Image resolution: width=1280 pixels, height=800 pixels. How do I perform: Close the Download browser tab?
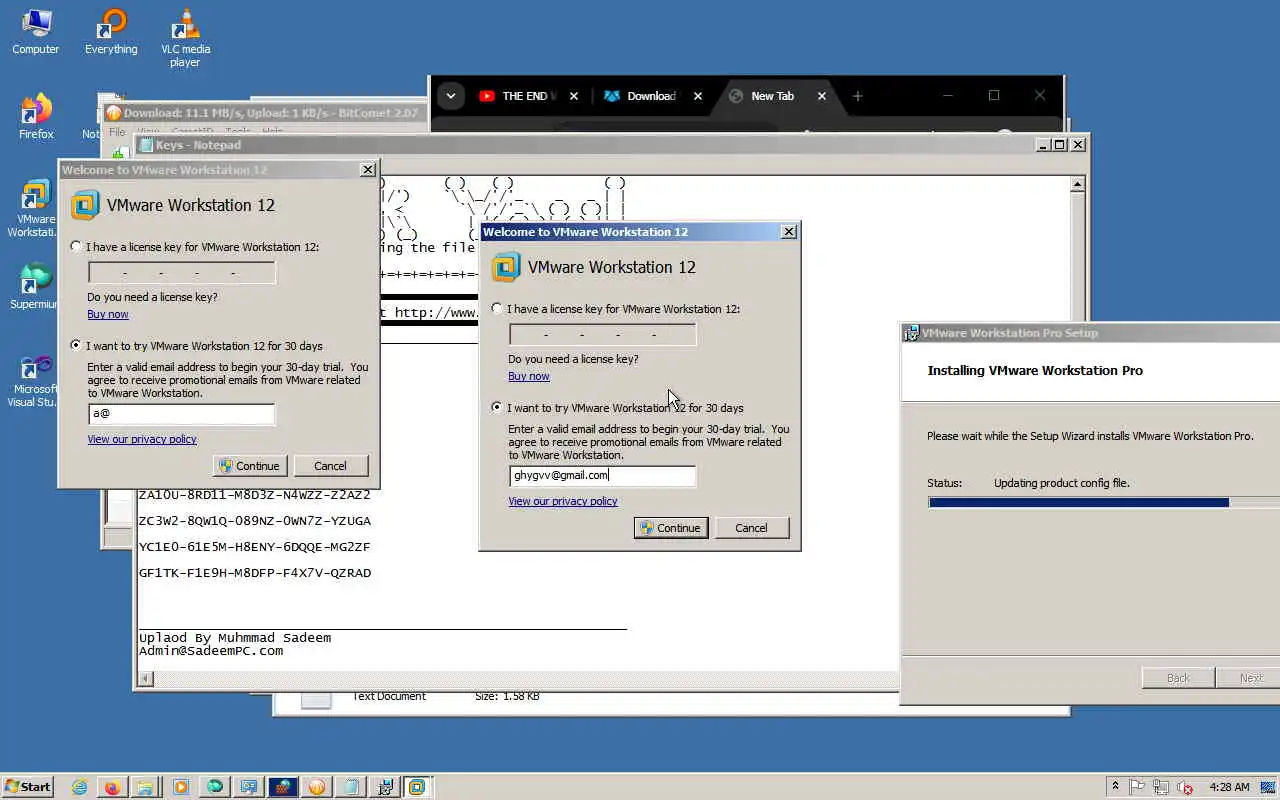click(x=698, y=96)
